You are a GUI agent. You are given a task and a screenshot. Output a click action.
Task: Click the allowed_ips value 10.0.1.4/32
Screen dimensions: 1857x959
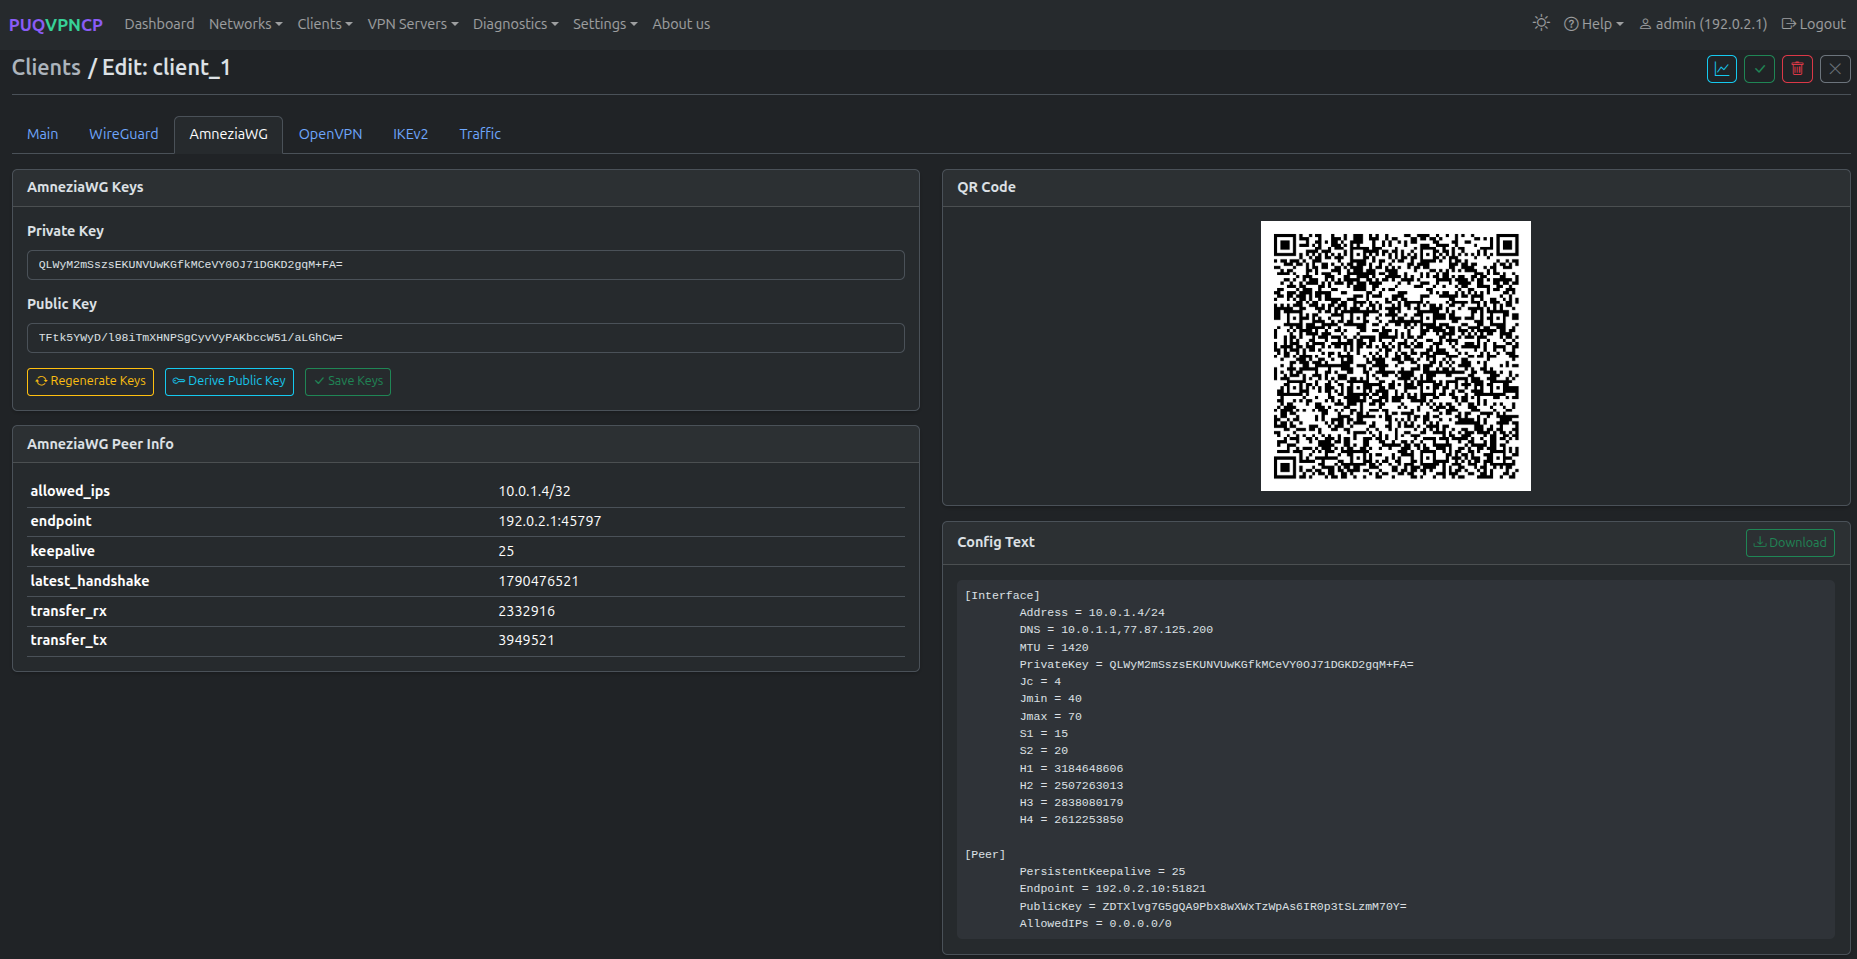[535, 491]
